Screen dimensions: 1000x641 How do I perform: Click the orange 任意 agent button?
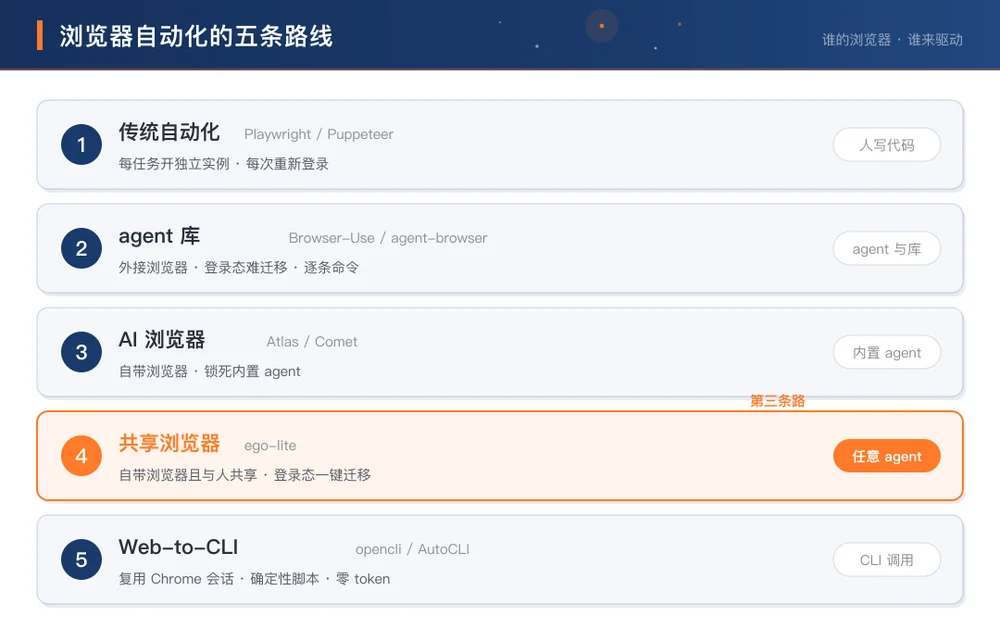tap(886, 456)
